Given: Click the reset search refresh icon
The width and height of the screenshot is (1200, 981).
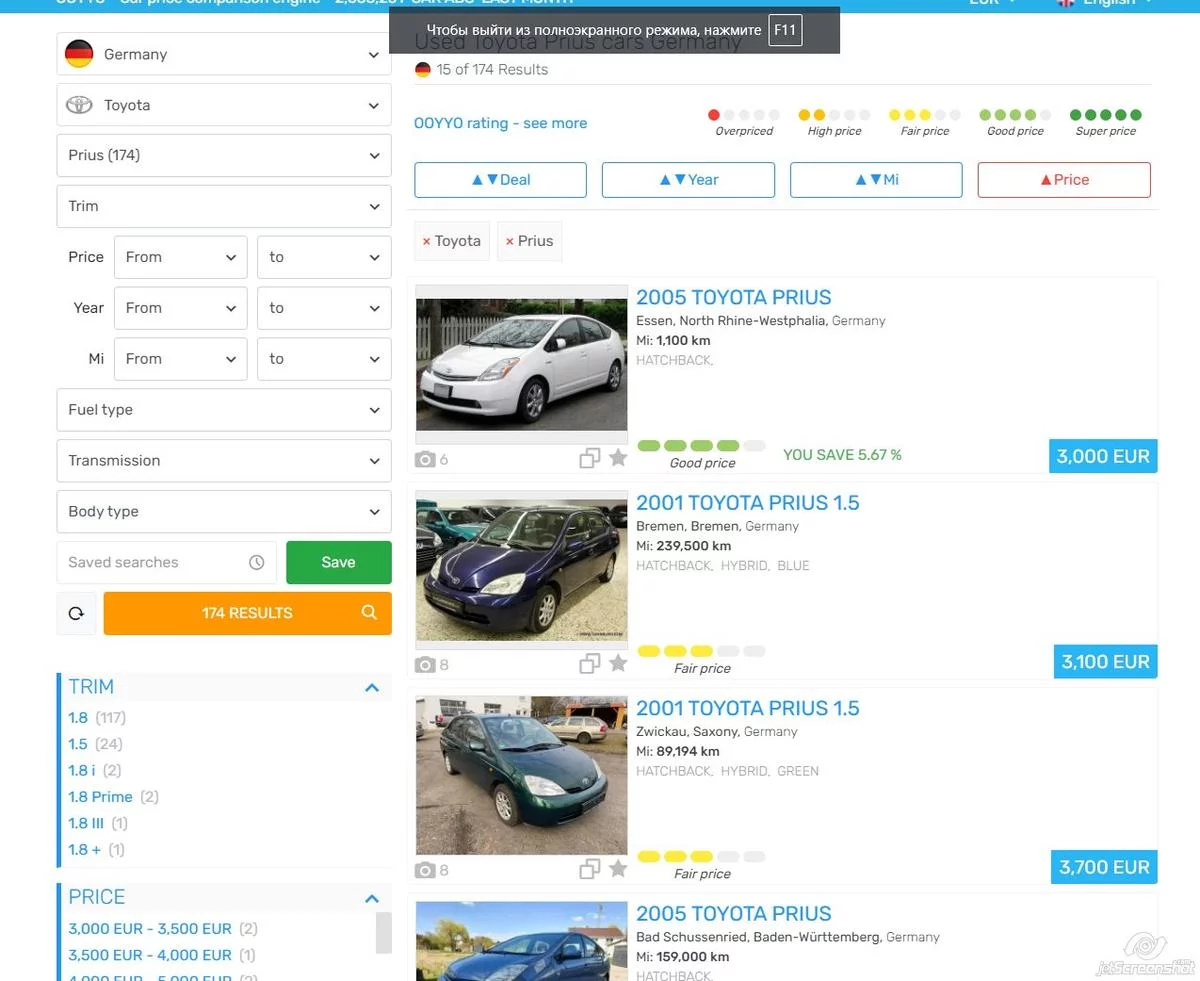Looking at the screenshot, I should 76,614.
